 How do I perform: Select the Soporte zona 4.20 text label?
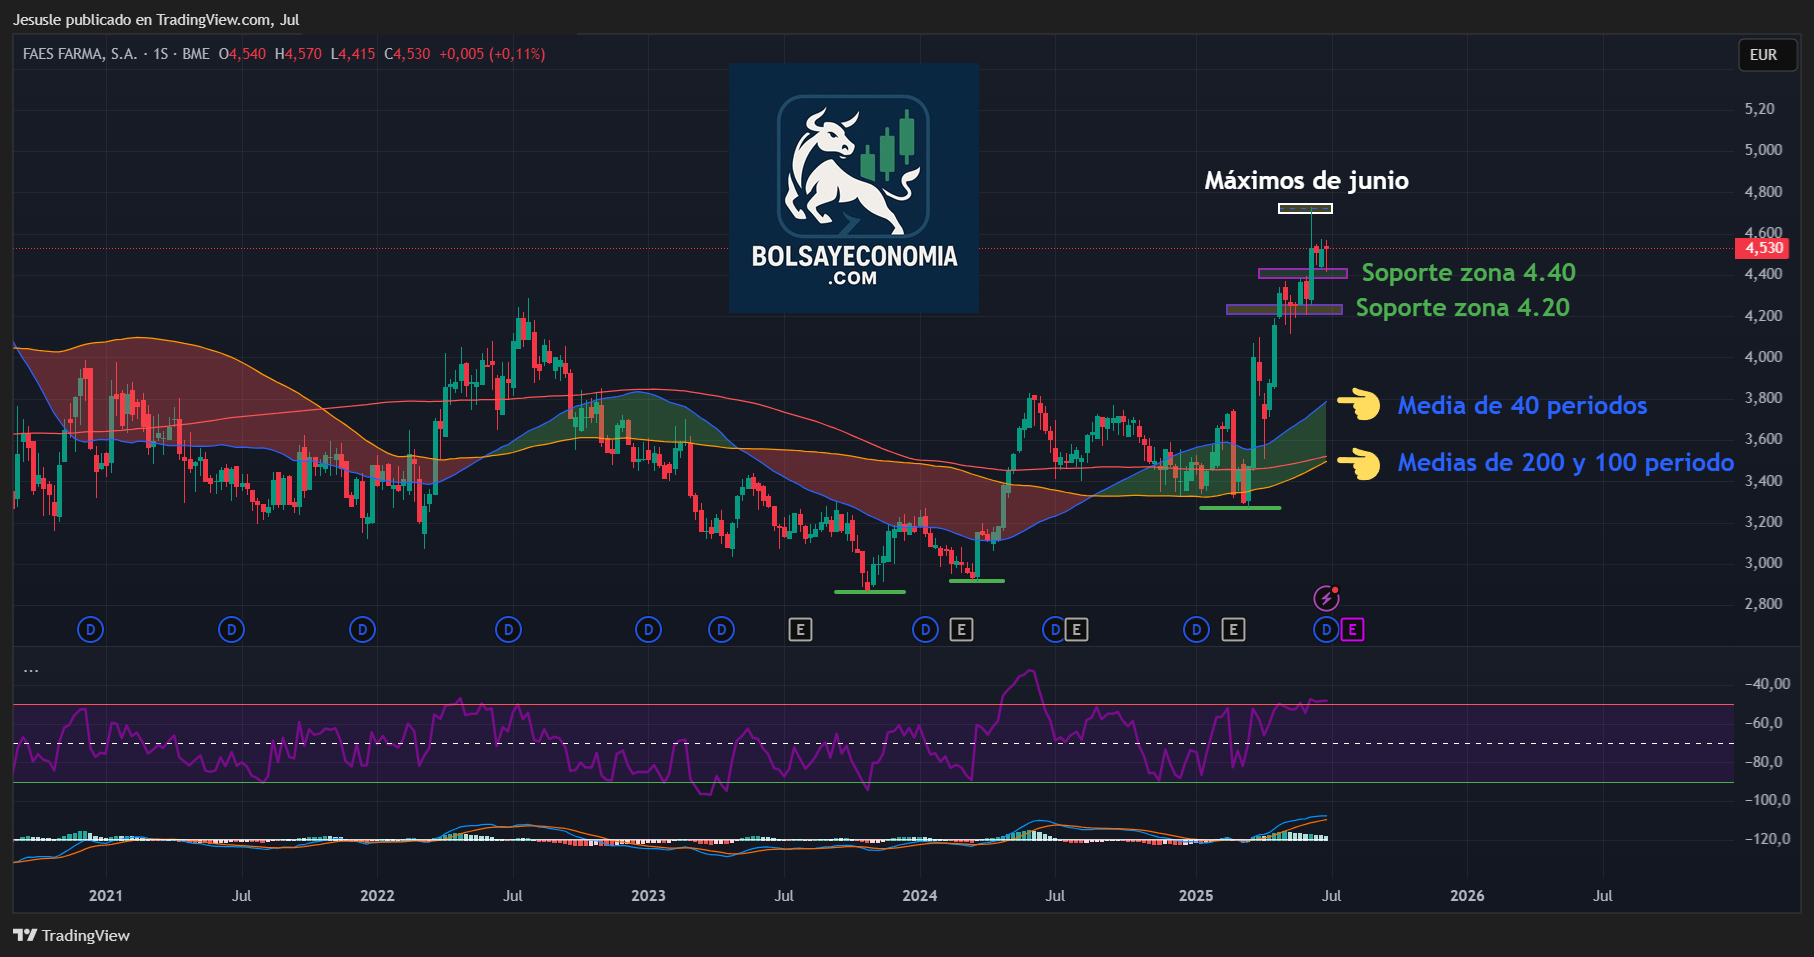[1462, 308]
